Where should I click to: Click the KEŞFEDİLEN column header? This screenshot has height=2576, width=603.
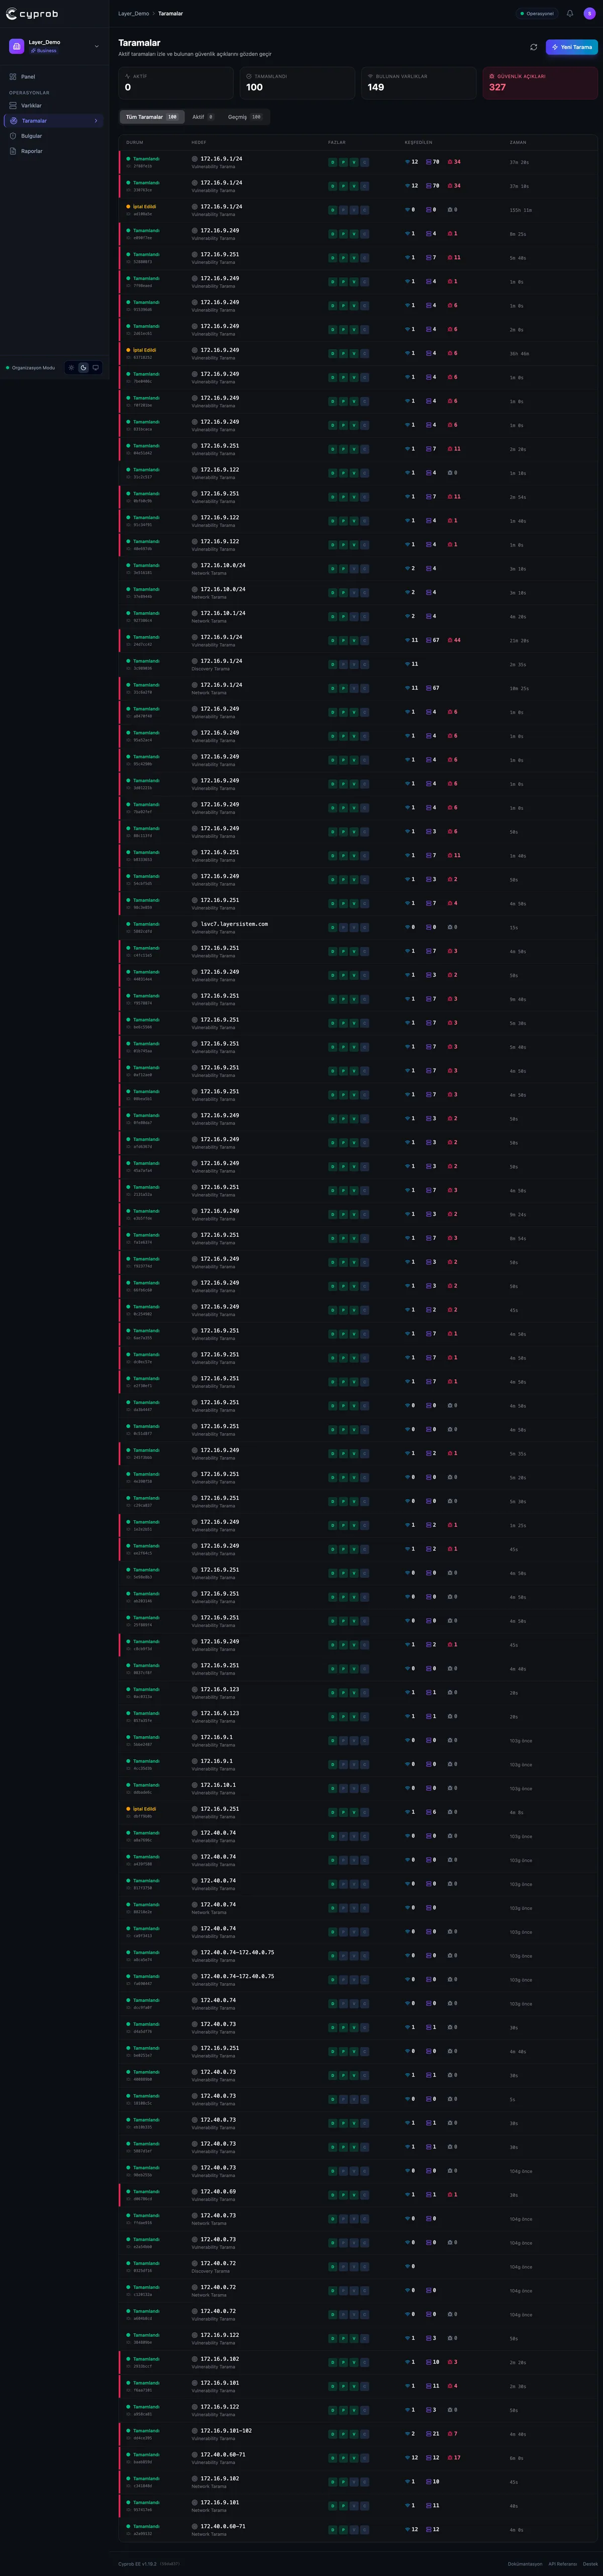pos(418,143)
